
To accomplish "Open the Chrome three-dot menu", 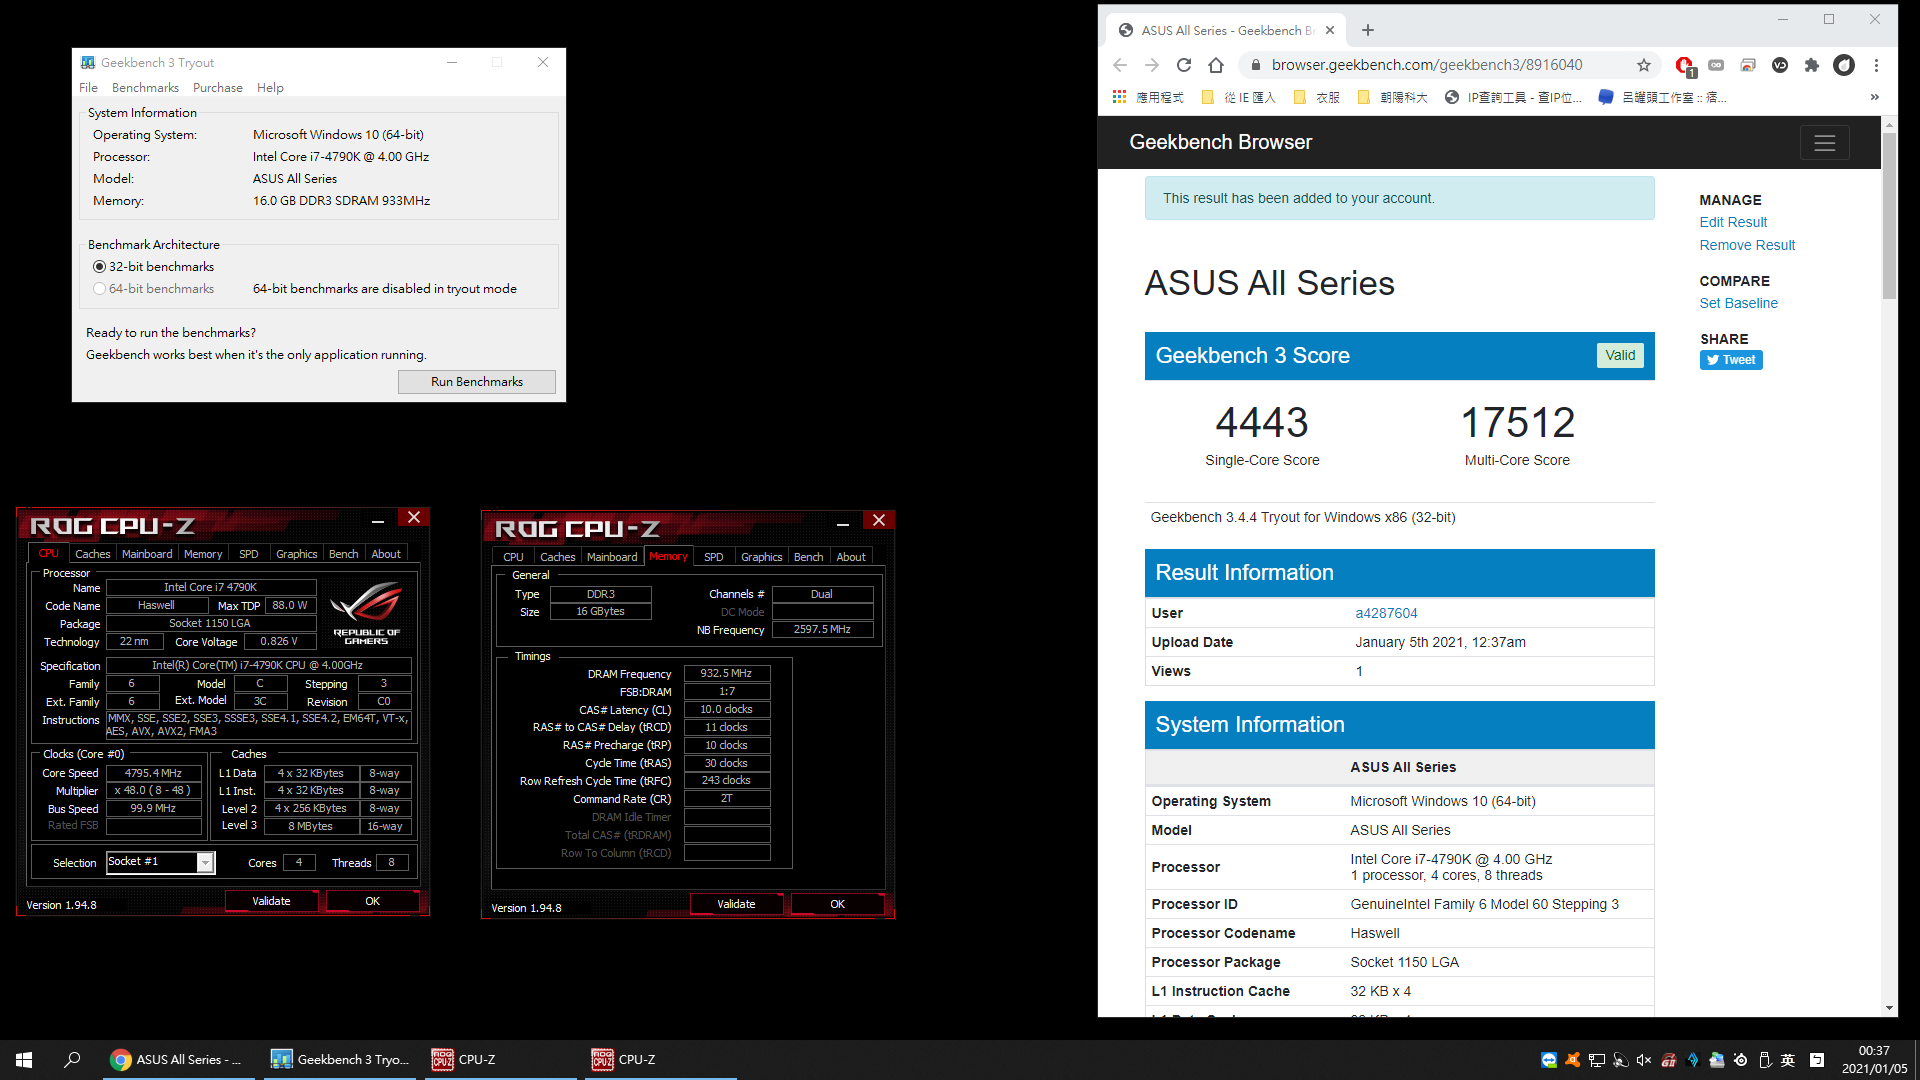I will 1876,65.
